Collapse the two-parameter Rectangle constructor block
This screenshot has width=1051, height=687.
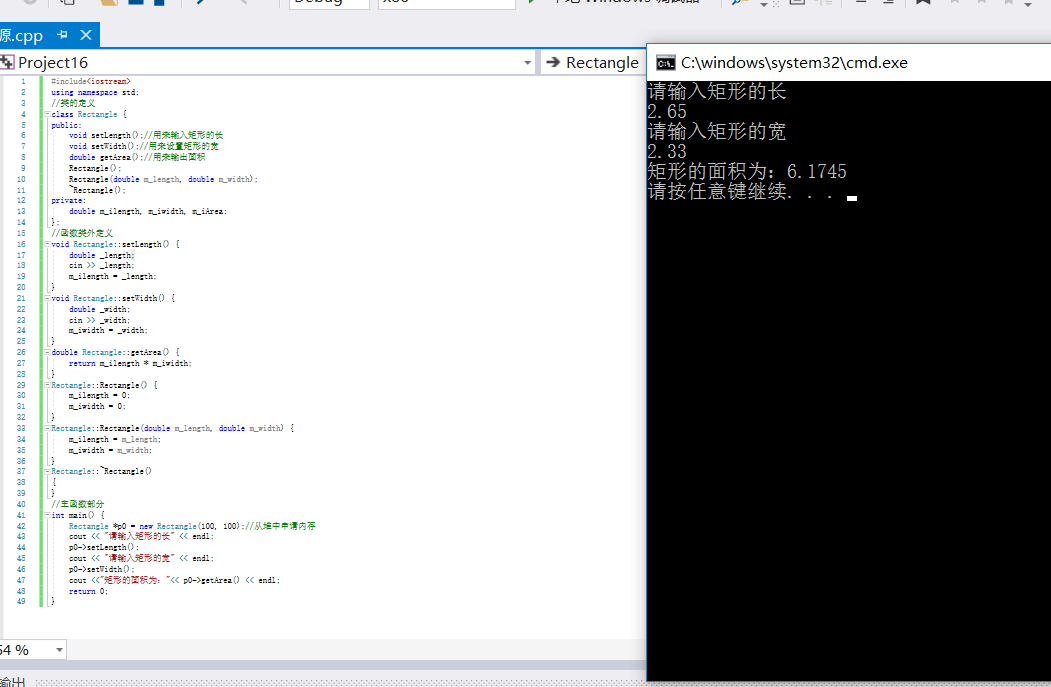tap(48, 428)
